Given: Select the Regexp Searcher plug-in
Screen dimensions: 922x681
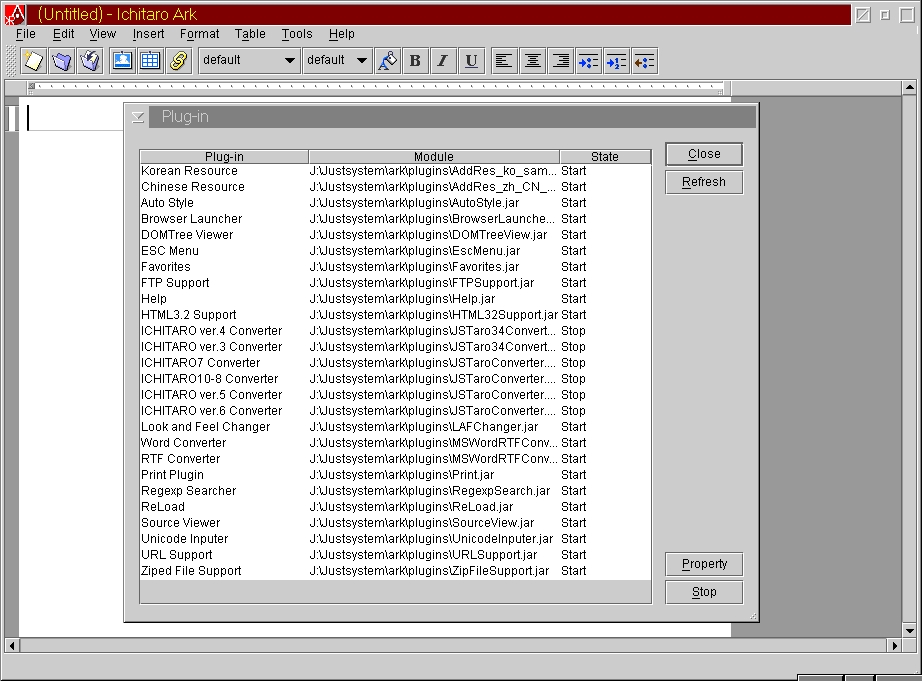Looking at the screenshot, I should coord(395,491).
